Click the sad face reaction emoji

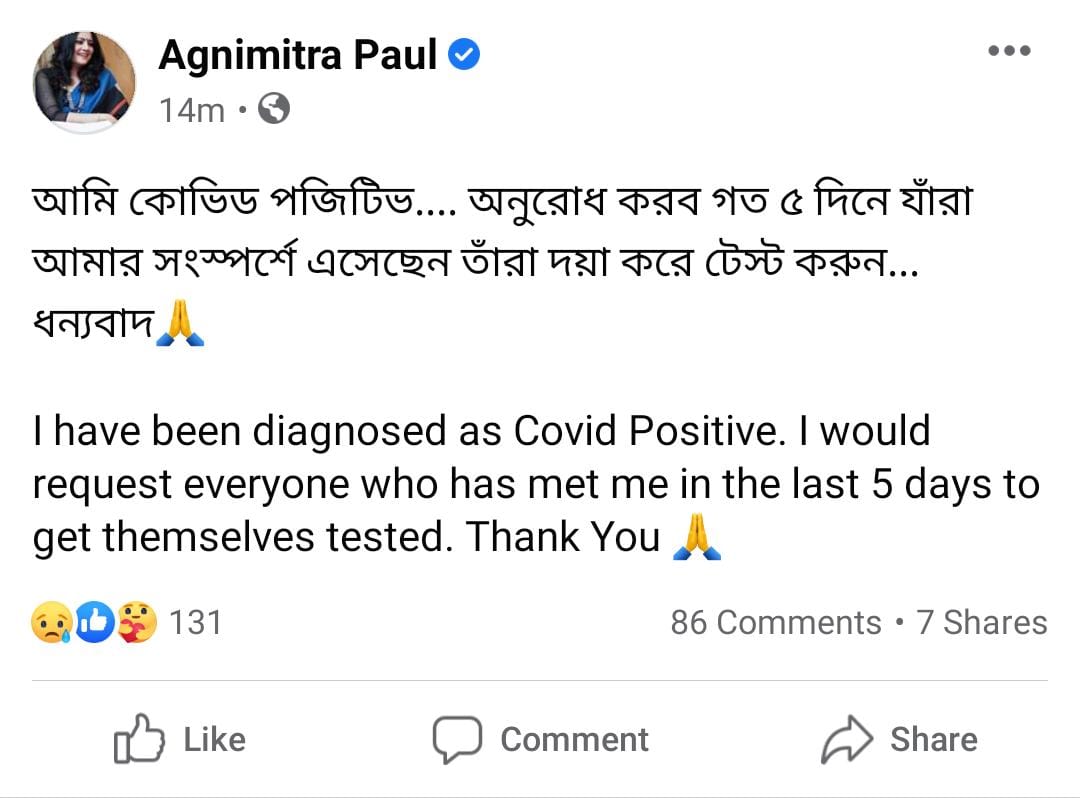52,622
